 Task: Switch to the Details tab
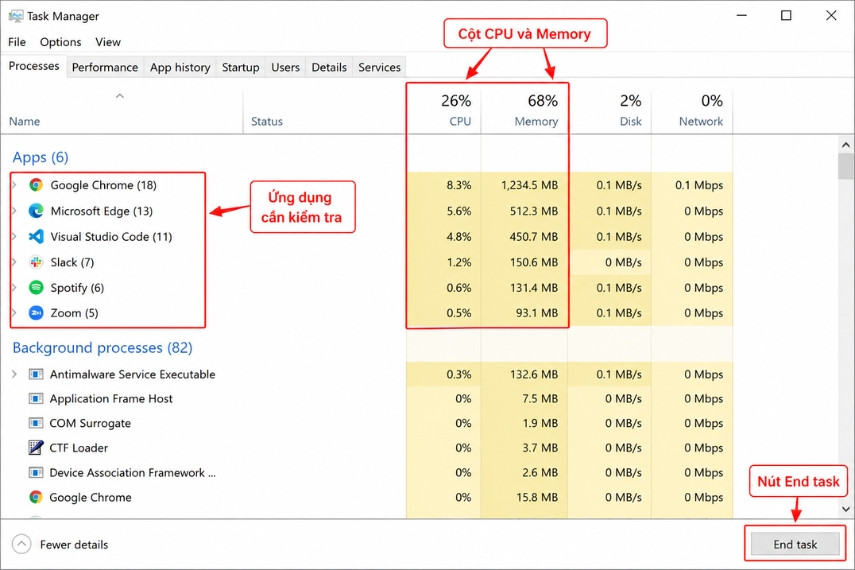coord(329,67)
